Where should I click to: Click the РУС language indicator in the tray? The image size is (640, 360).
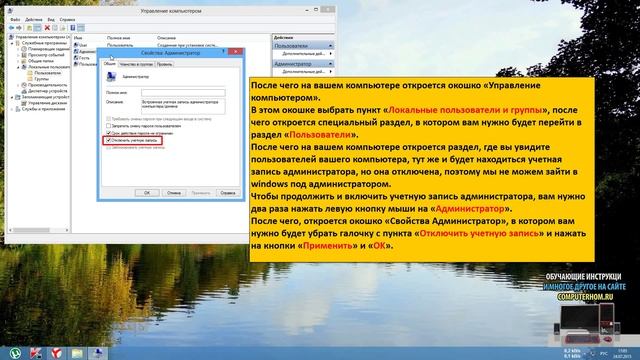pos(604,353)
